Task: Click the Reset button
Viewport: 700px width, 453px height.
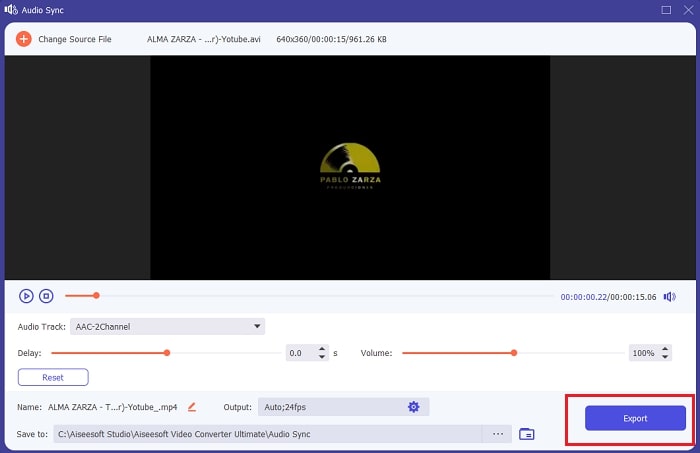Action: pyautogui.click(x=53, y=377)
